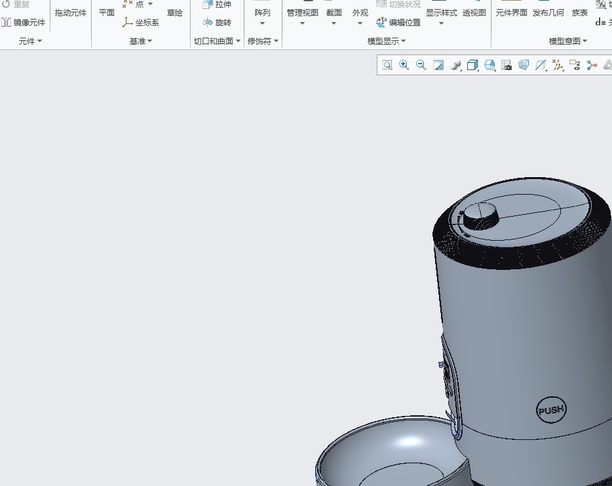Viewport: 612px width, 486px height.
Task: Select the 旋转 revolve tool
Action: click(x=216, y=22)
